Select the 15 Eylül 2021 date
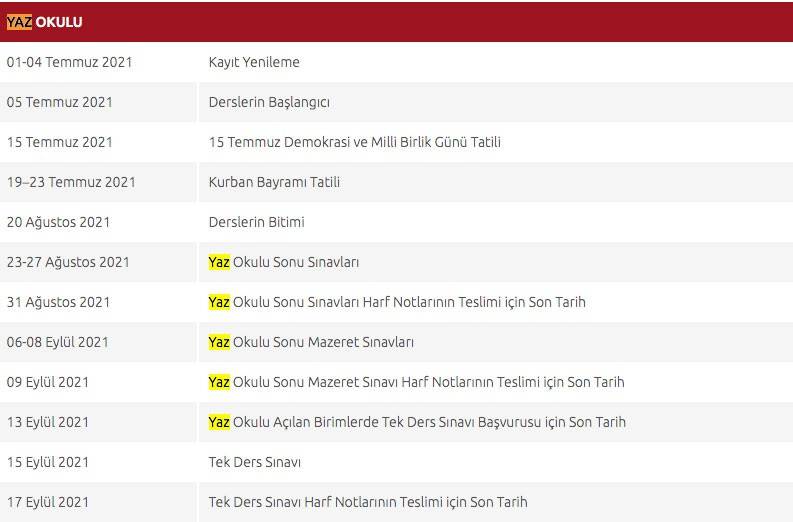Image resolution: width=793 pixels, height=522 pixels. (x=47, y=462)
